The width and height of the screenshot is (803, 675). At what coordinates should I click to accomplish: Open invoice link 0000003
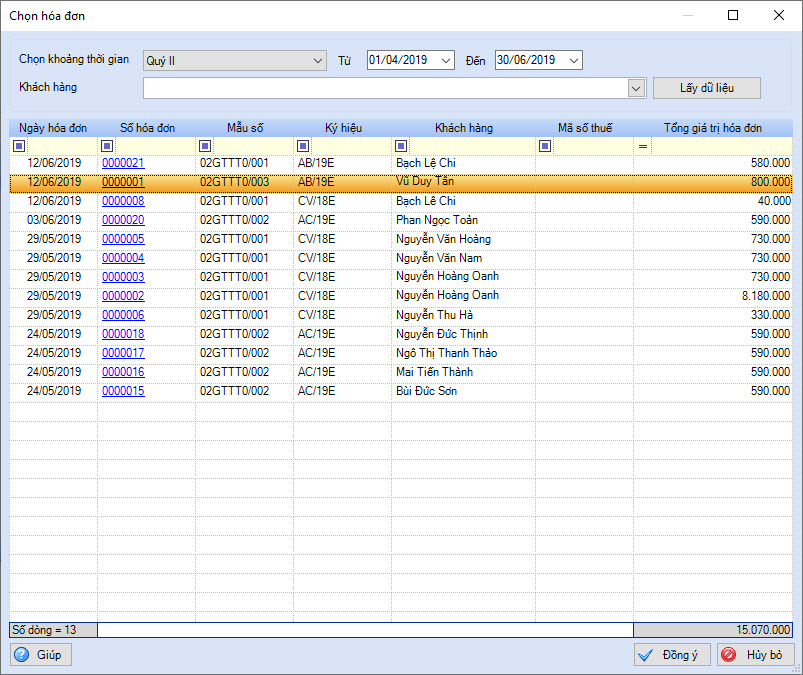[123, 277]
